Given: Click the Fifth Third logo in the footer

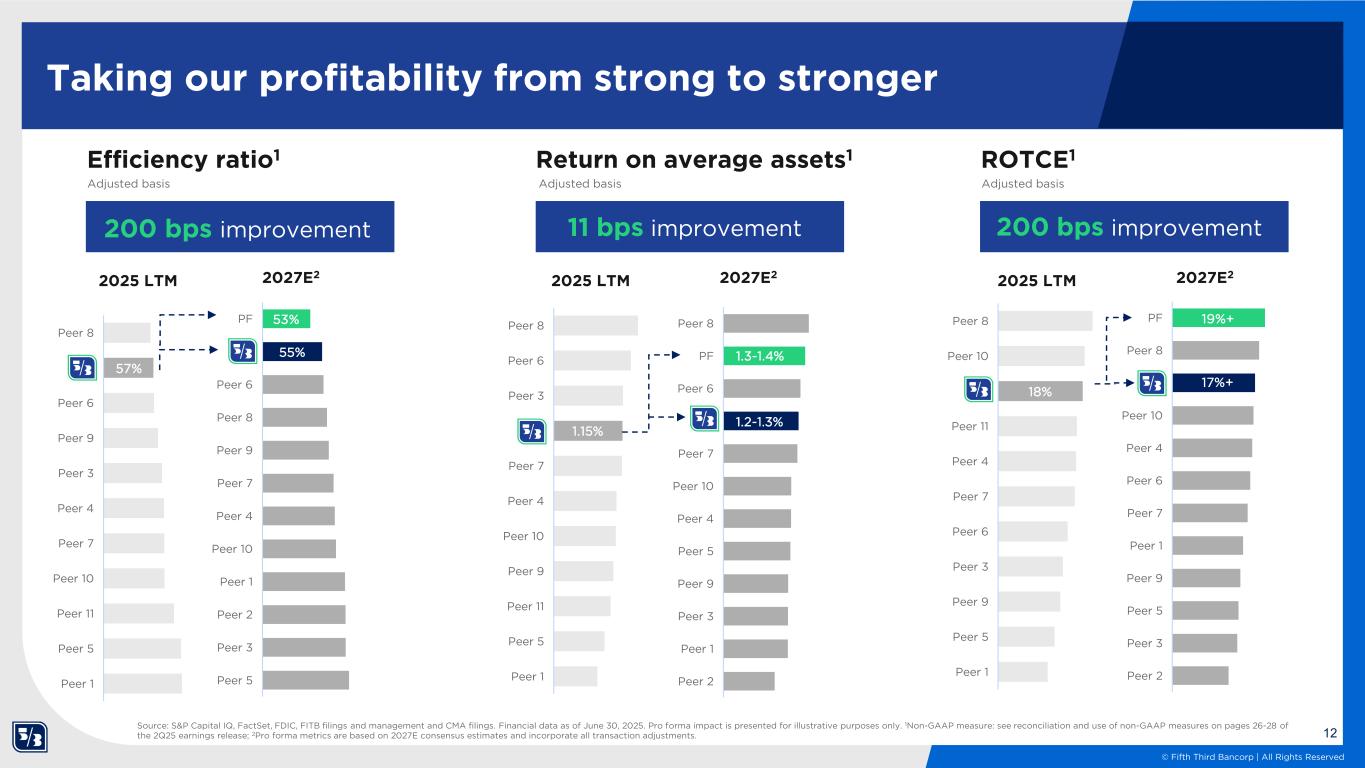Looking at the screenshot, I should 30,737.
